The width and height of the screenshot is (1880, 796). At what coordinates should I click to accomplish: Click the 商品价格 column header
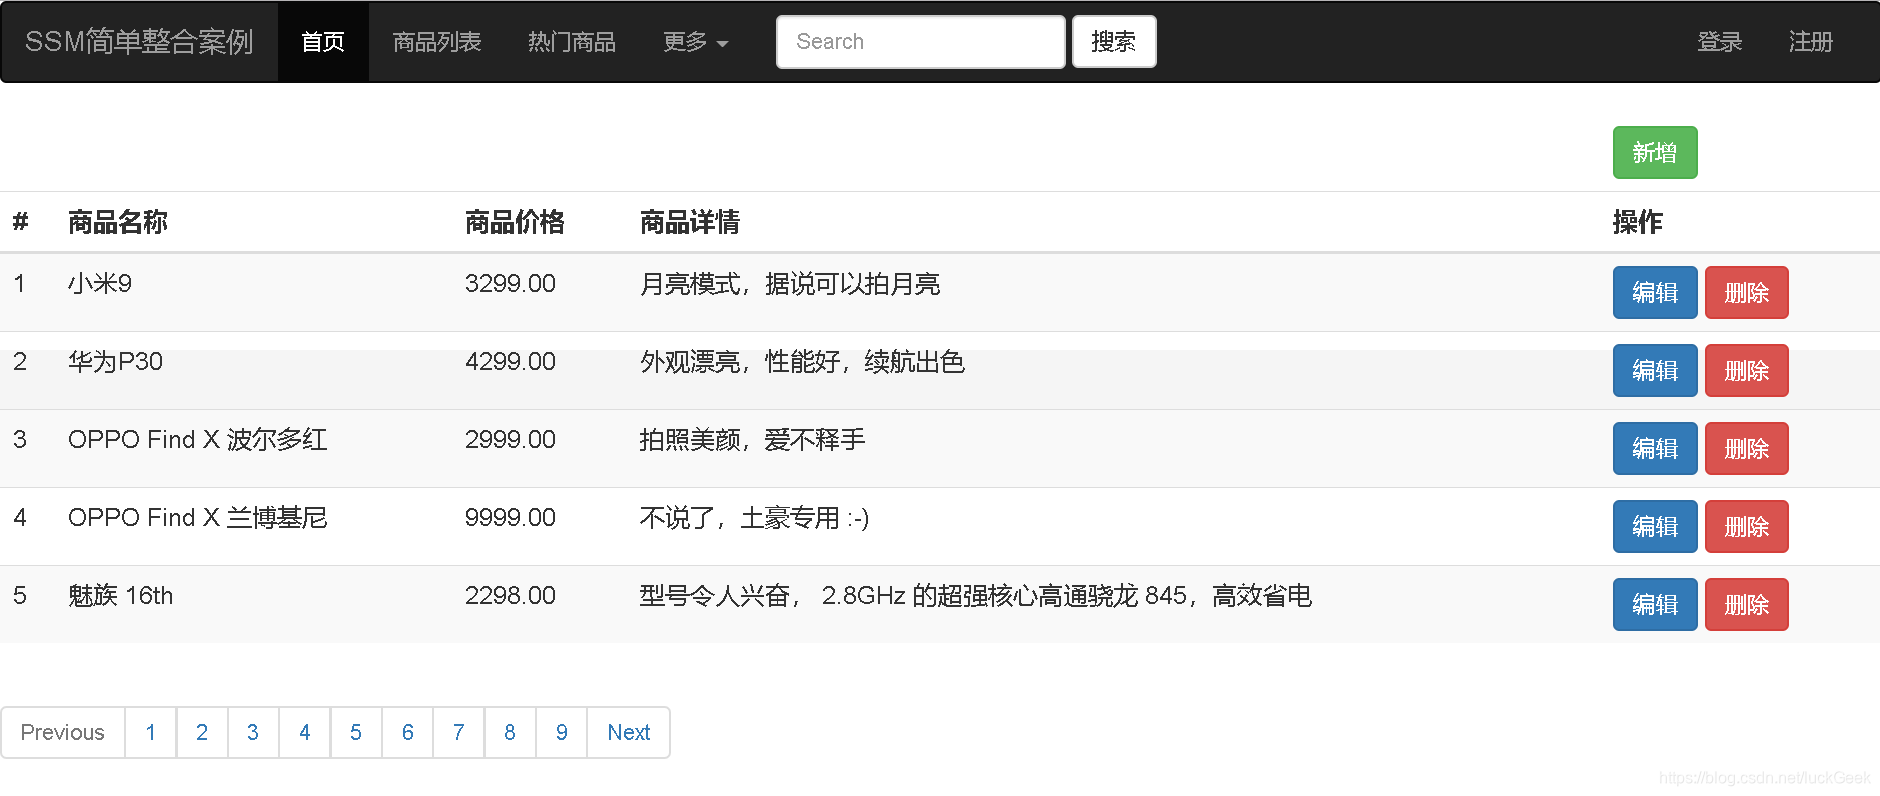(x=515, y=222)
